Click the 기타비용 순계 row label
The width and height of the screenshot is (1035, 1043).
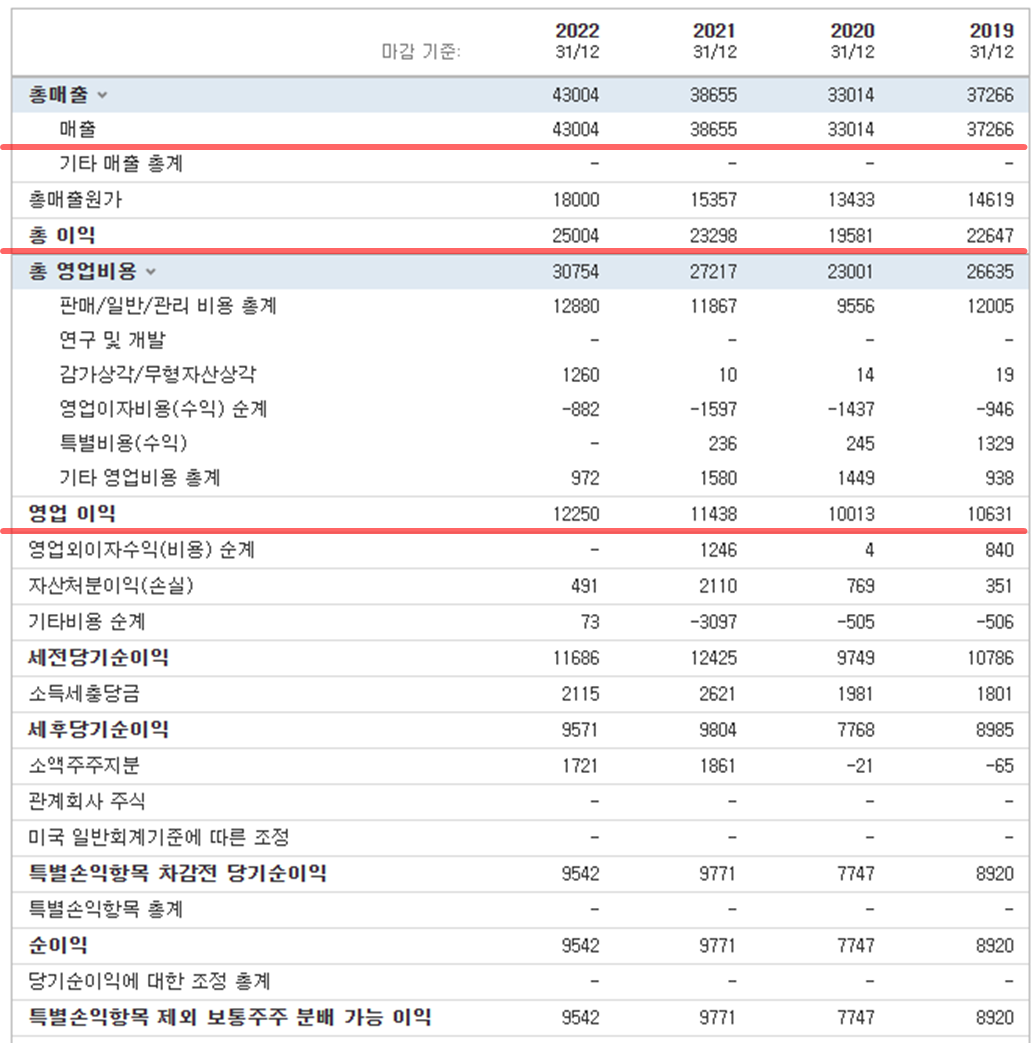coord(86,622)
